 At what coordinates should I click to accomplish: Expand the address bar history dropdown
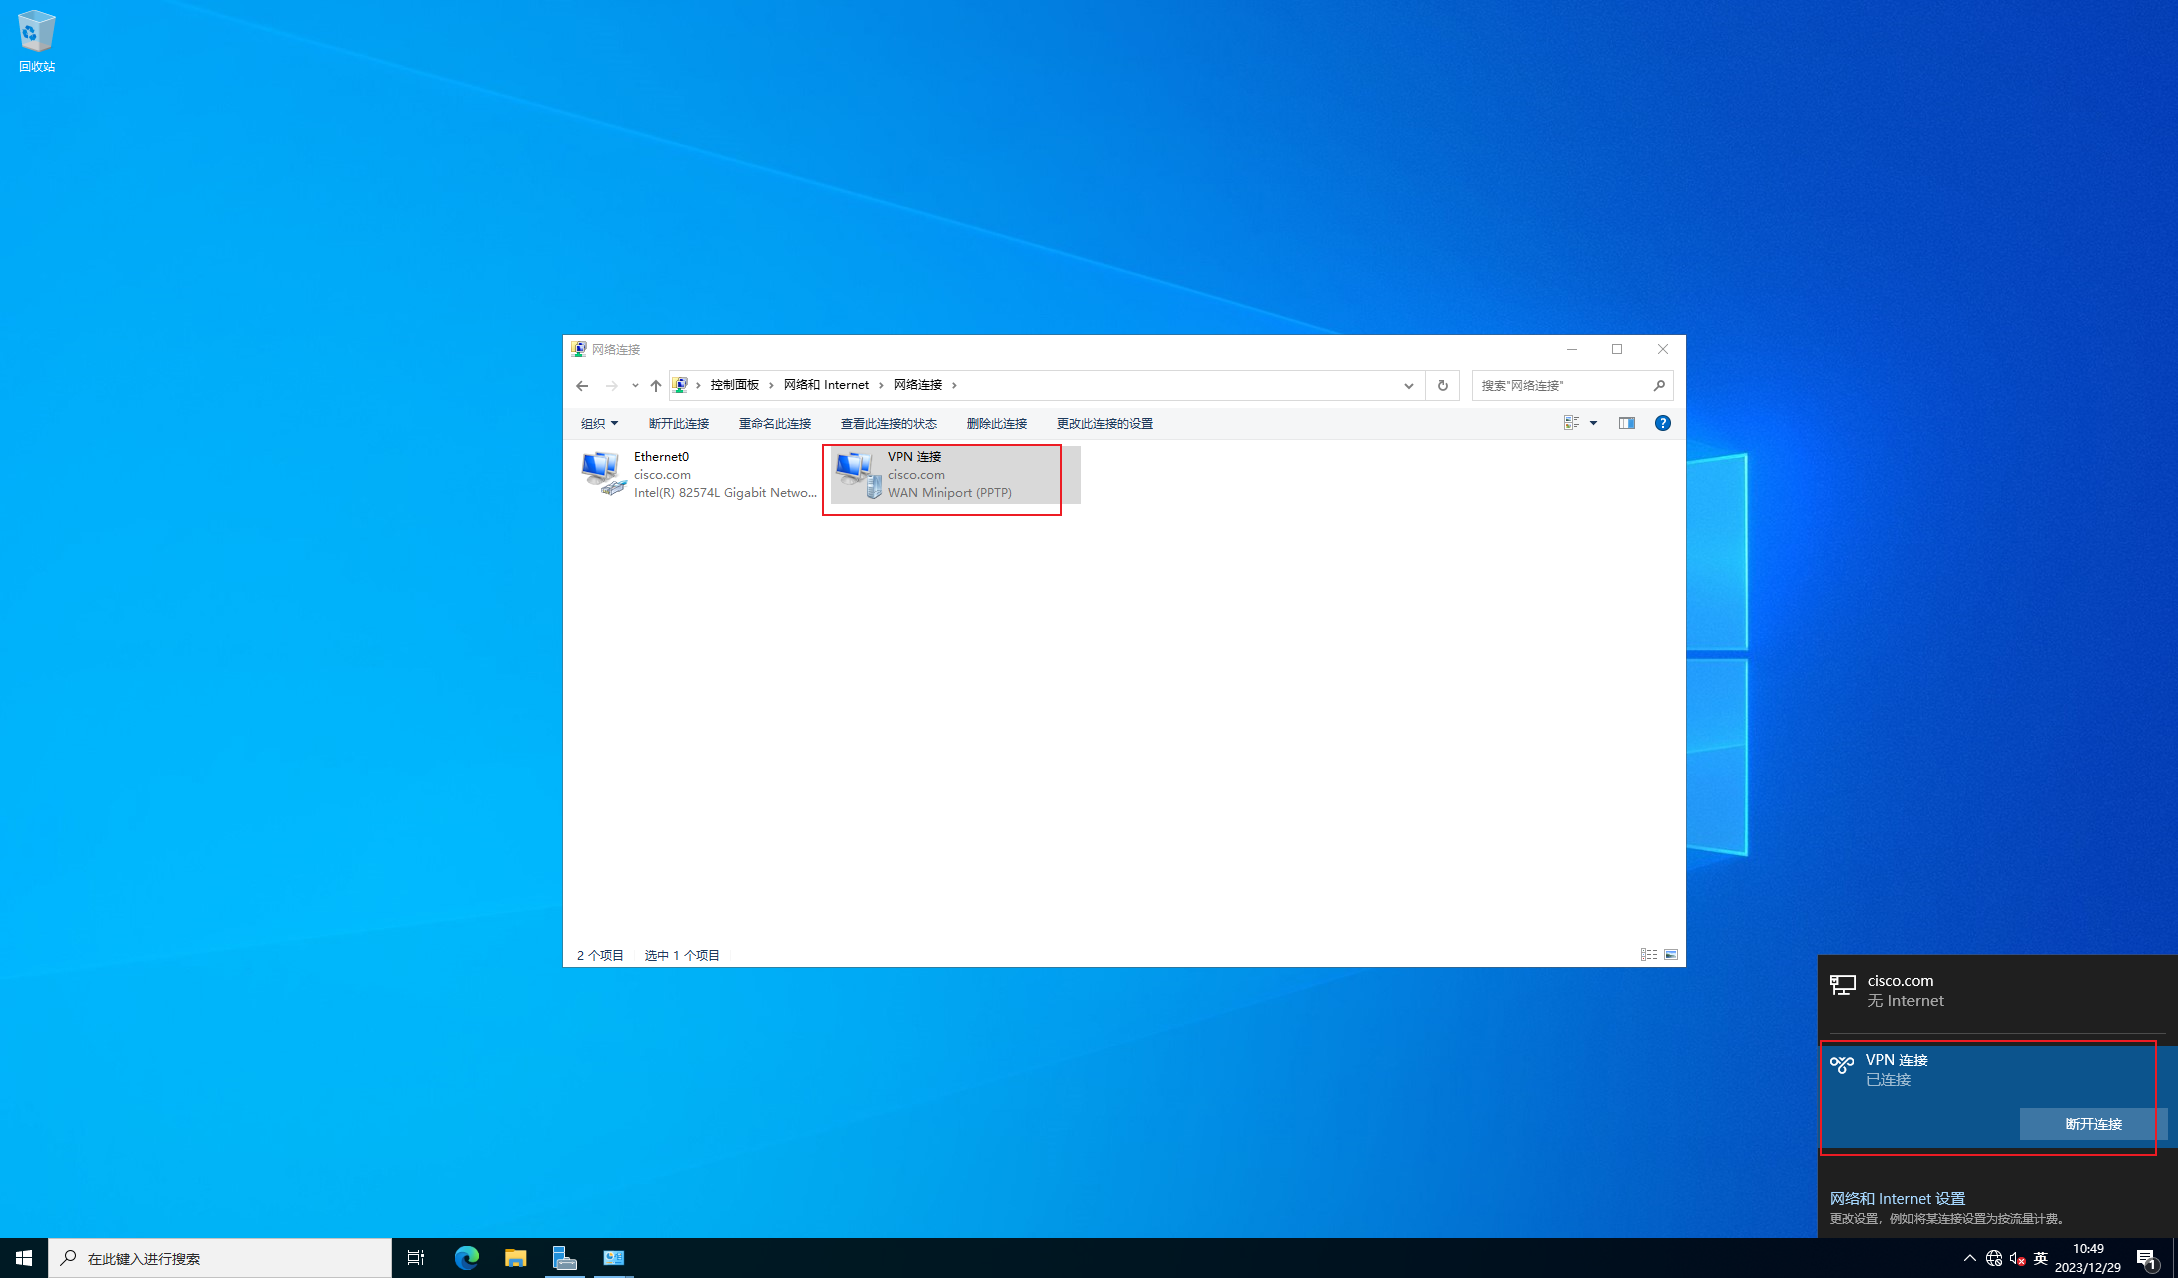click(1408, 385)
